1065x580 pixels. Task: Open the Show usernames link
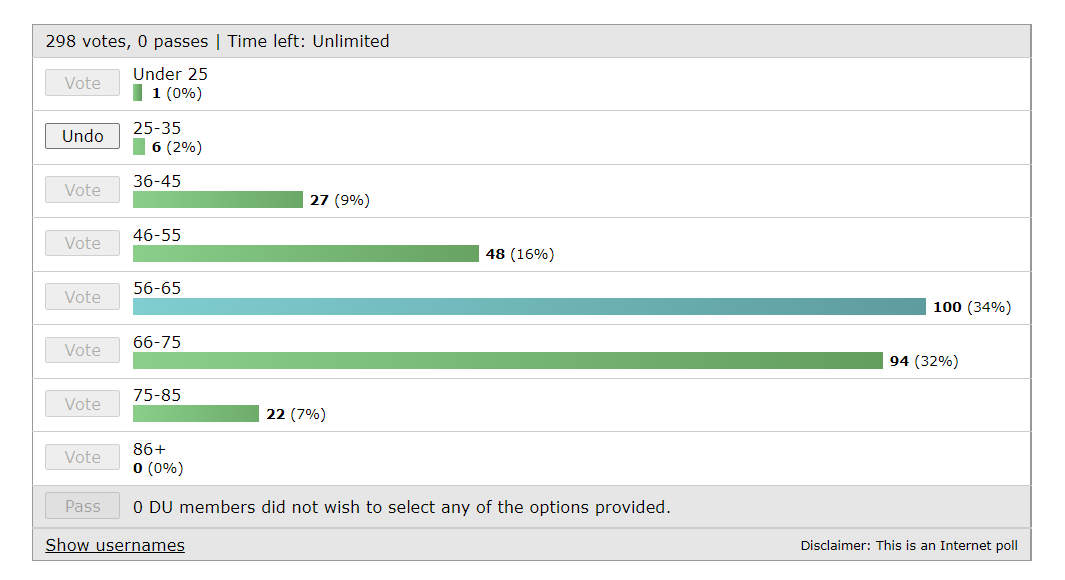coord(115,545)
